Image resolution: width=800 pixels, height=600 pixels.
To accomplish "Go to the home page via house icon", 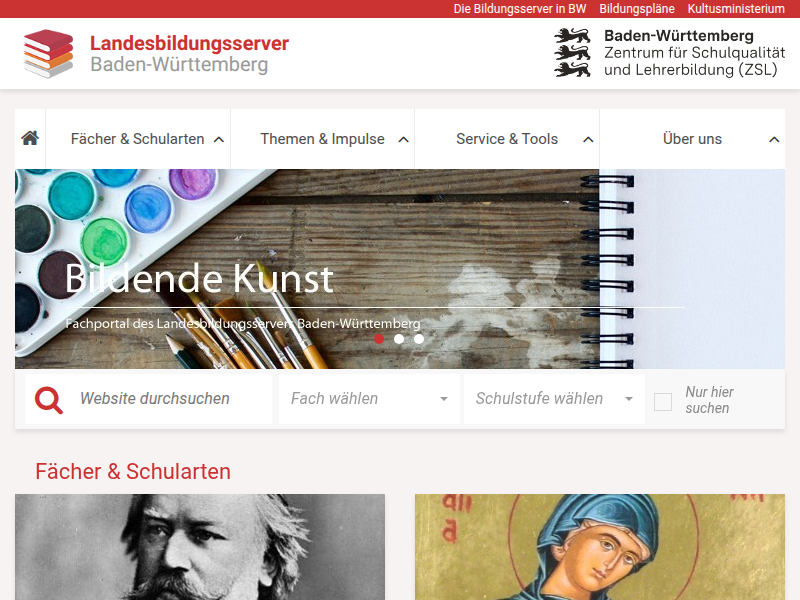I will [30, 138].
